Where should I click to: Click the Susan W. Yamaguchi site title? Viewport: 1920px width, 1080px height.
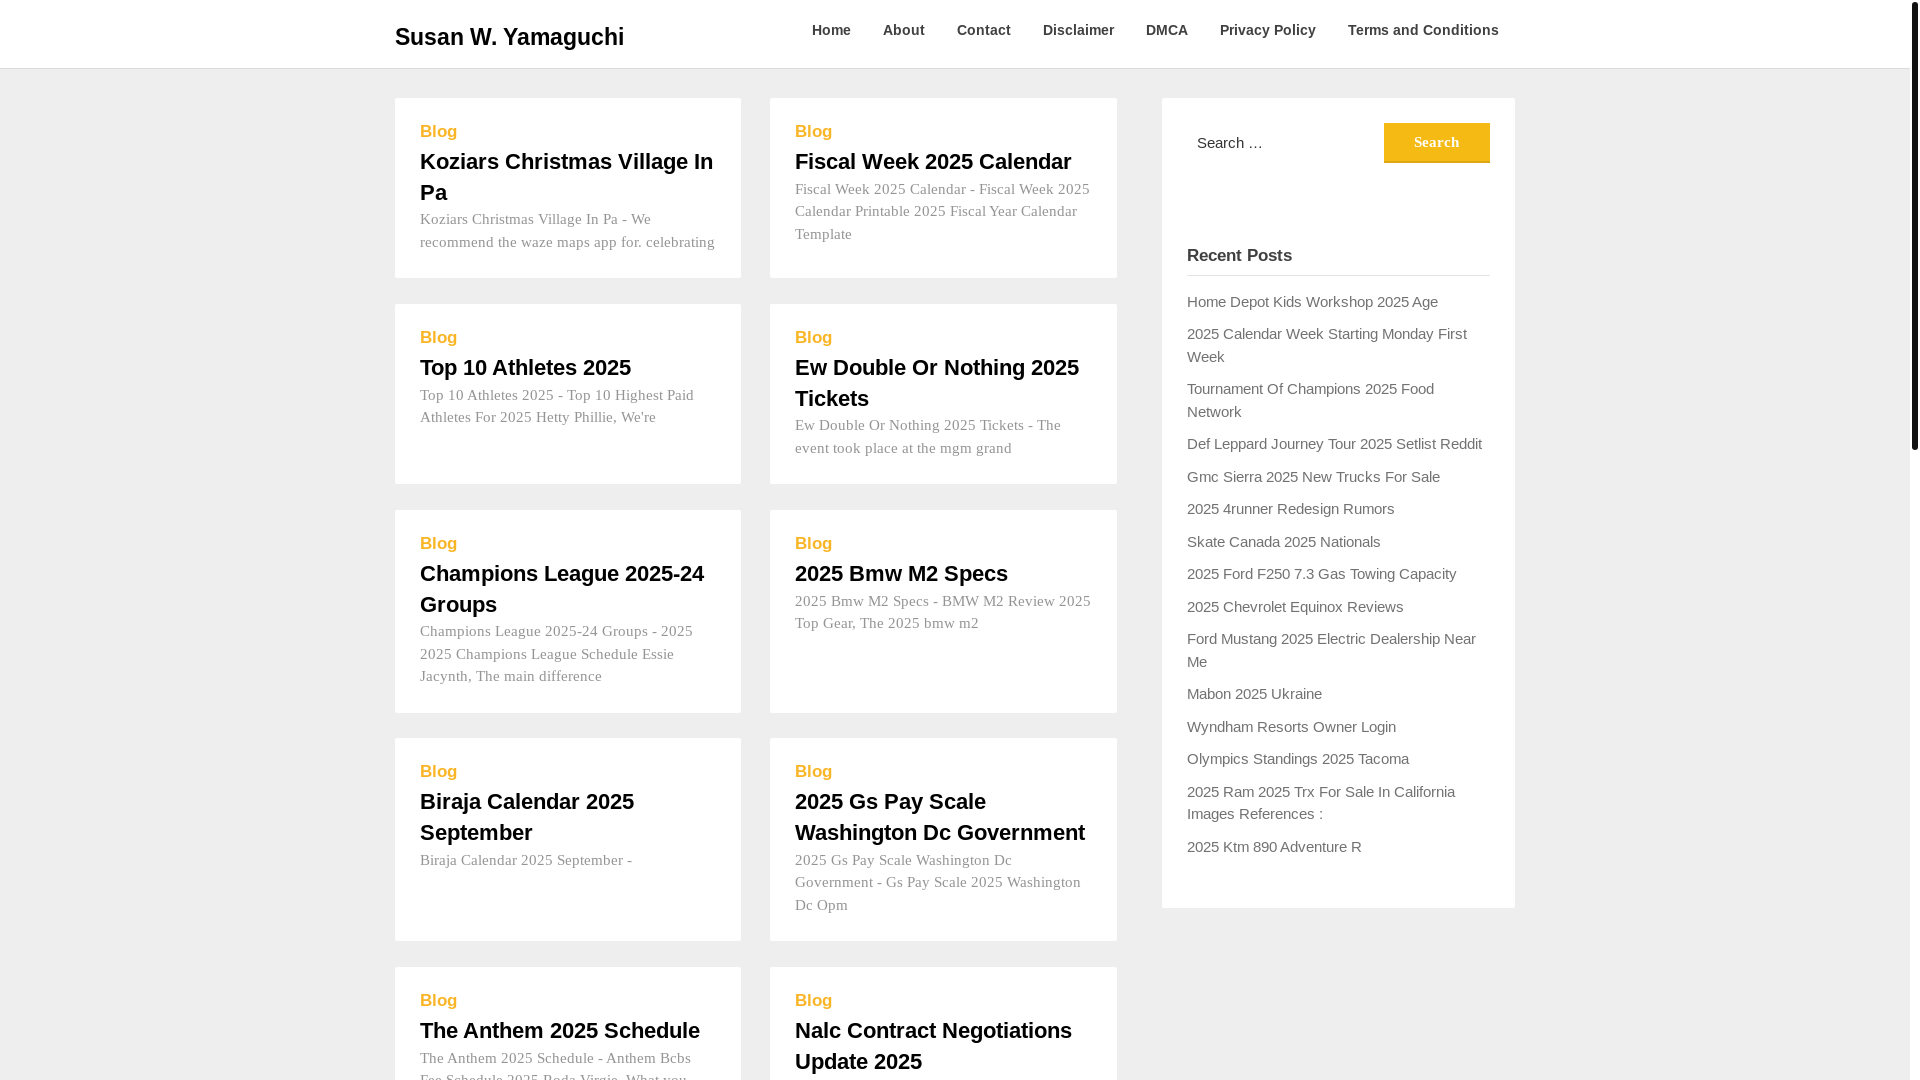point(509,37)
